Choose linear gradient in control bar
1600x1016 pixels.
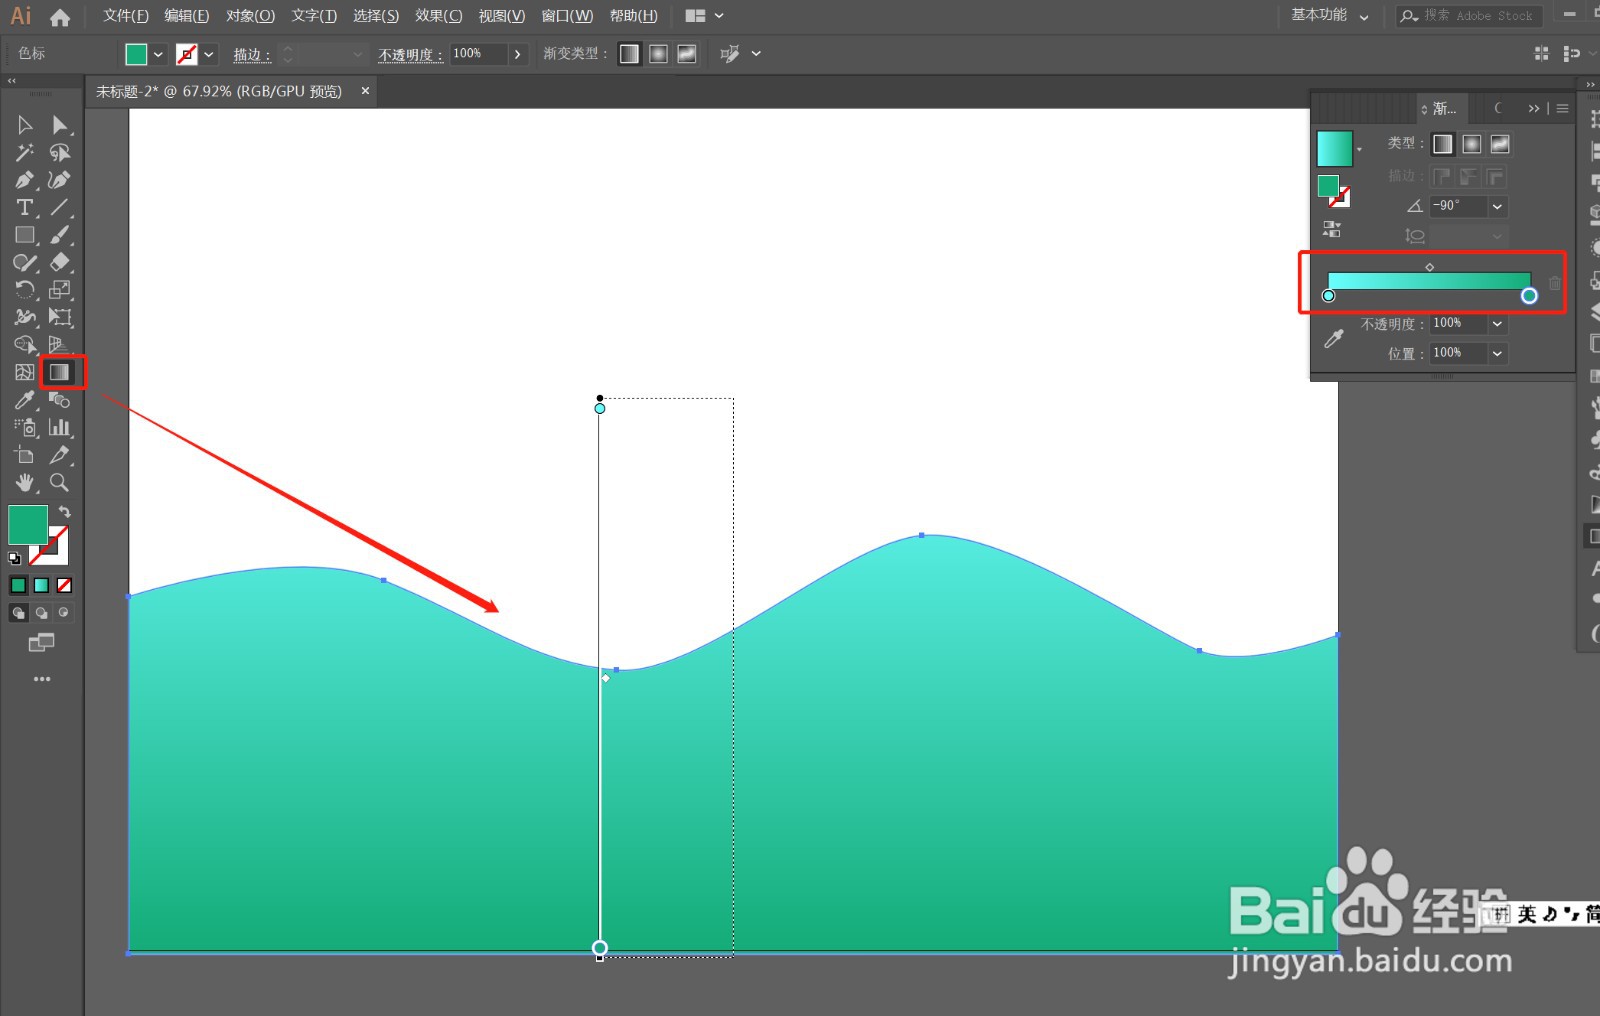[x=629, y=54]
